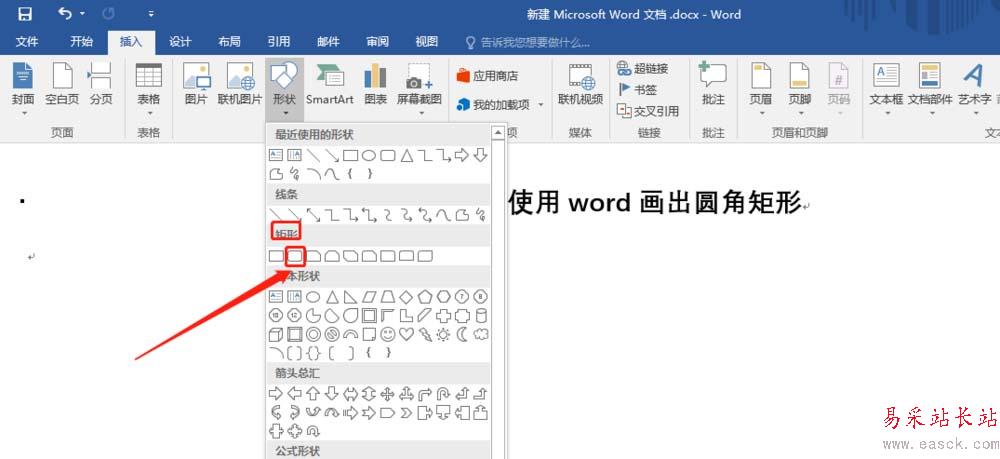Select the rounded rectangle in 矩形 section
This screenshot has height=459, width=1000.
pos(295,256)
